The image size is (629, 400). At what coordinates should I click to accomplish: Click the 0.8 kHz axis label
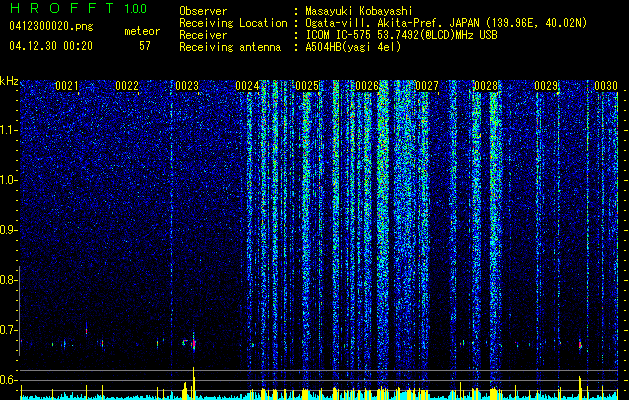[9, 280]
